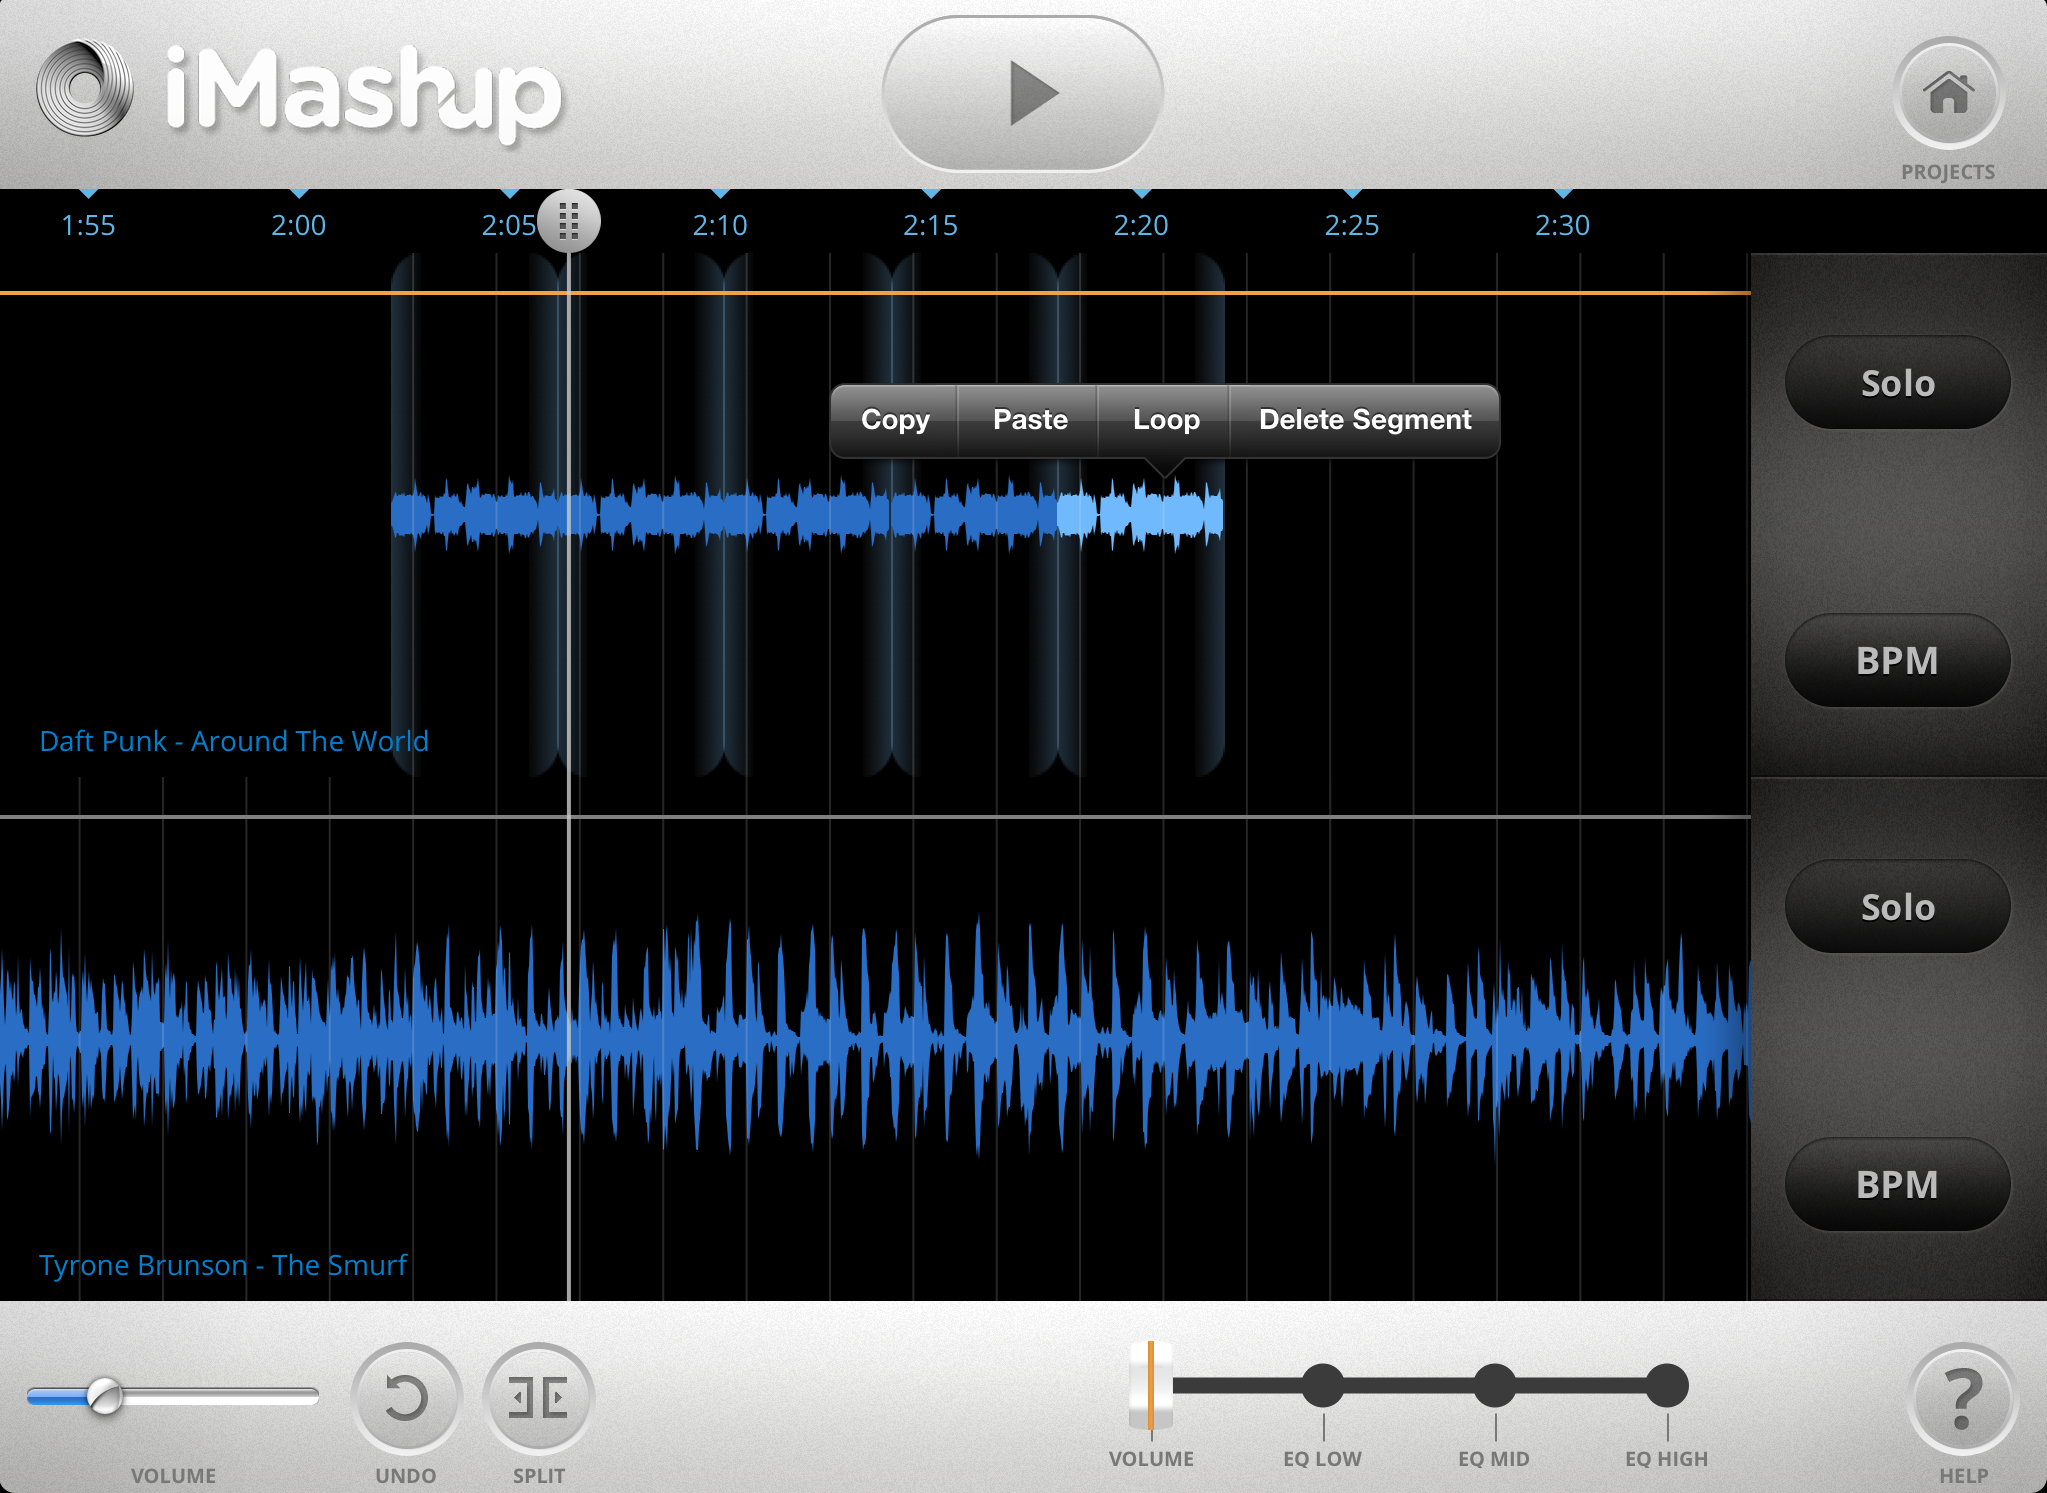Click the playhead grip handle

pos(569,221)
